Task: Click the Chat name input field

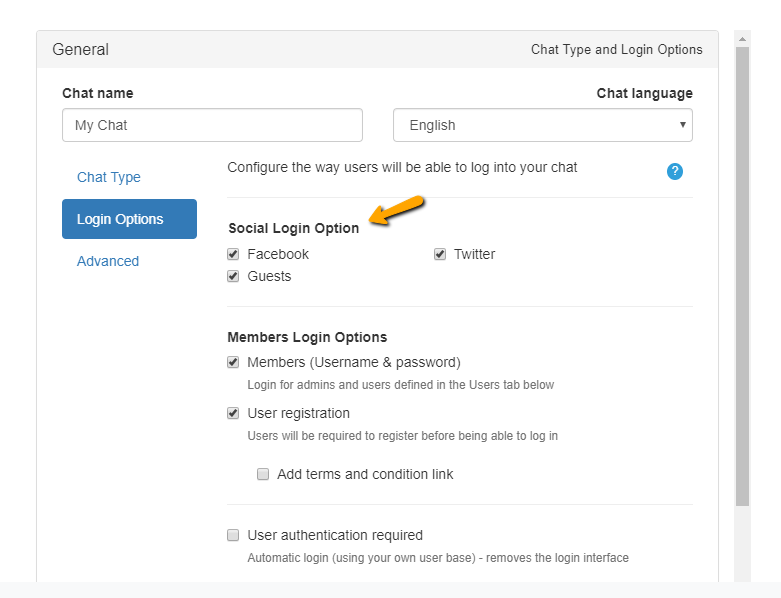Action: coord(212,125)
